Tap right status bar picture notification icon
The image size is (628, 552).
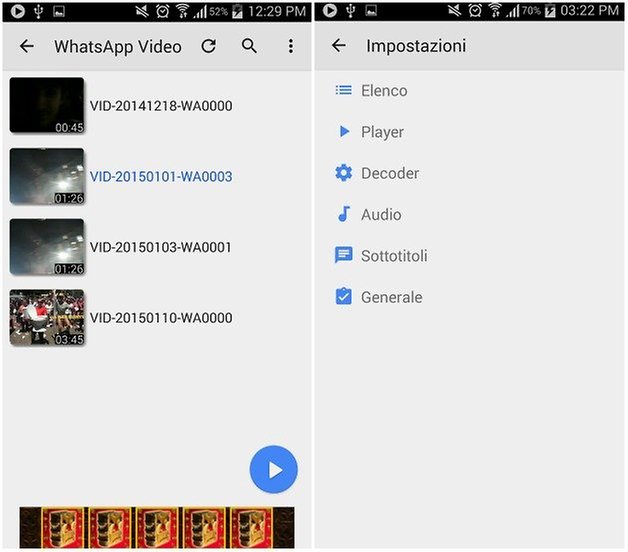coord(371,11)
